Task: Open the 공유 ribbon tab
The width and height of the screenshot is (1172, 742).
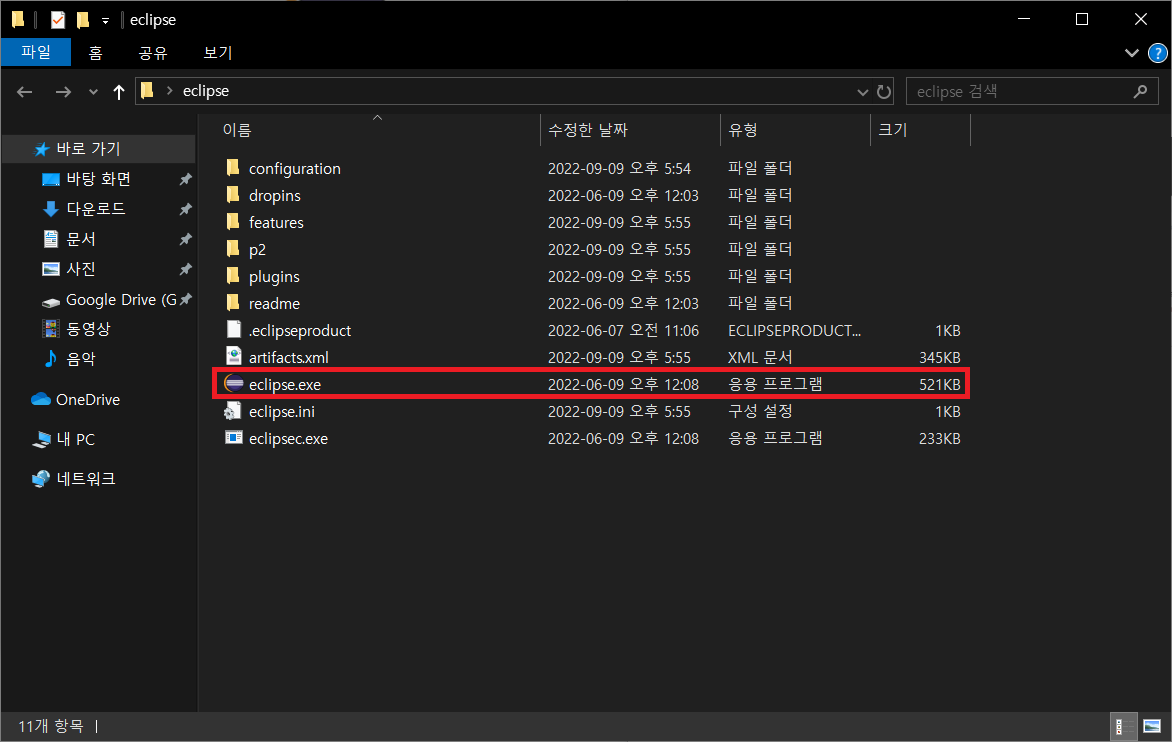Action: click(x=153, y=52)
